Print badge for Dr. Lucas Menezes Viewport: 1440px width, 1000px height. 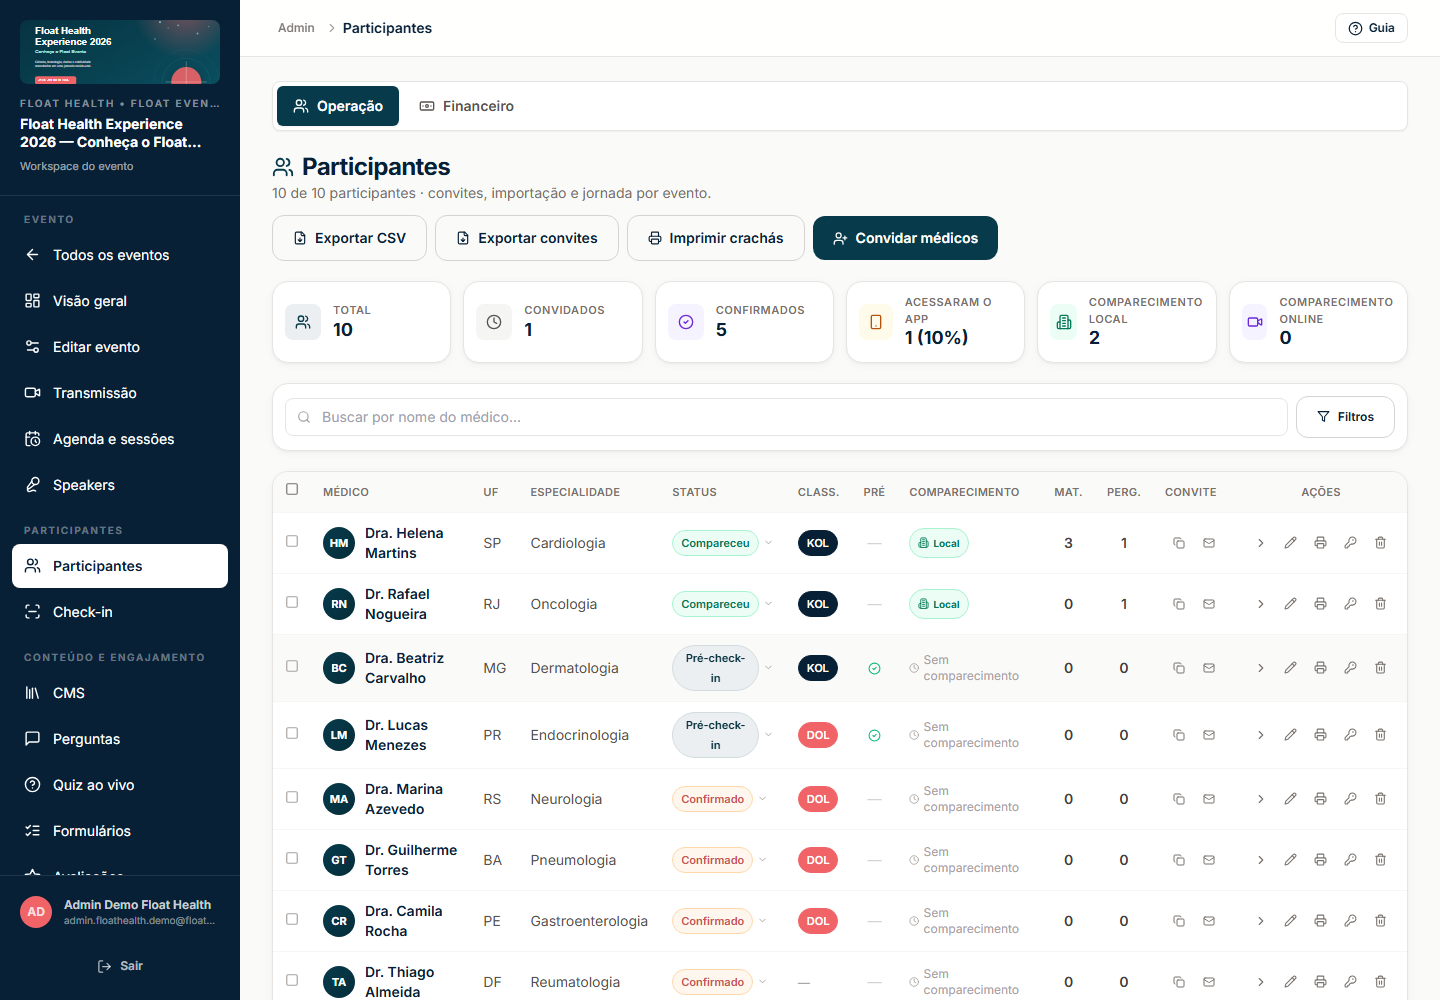point(1320,735)
